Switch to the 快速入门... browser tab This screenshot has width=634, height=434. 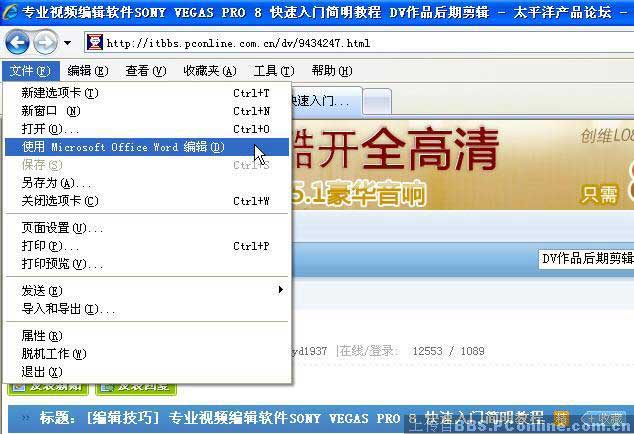325,101
